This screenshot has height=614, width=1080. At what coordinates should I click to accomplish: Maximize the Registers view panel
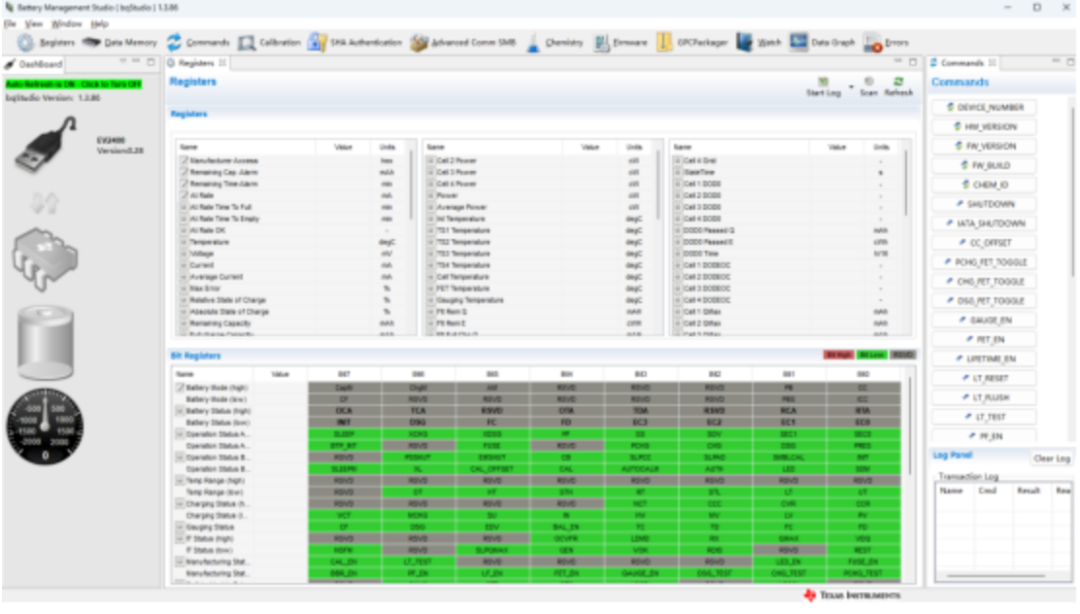coord(913,63)
